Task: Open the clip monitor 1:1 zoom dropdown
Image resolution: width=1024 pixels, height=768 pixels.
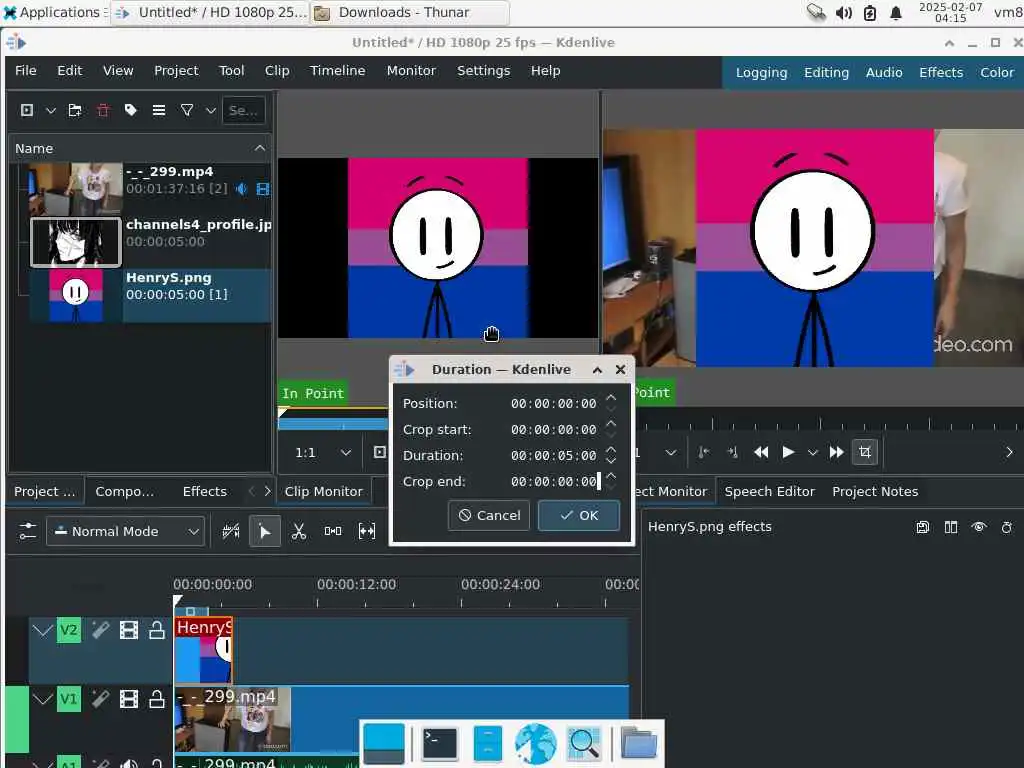Action: (x=323, y=452)
